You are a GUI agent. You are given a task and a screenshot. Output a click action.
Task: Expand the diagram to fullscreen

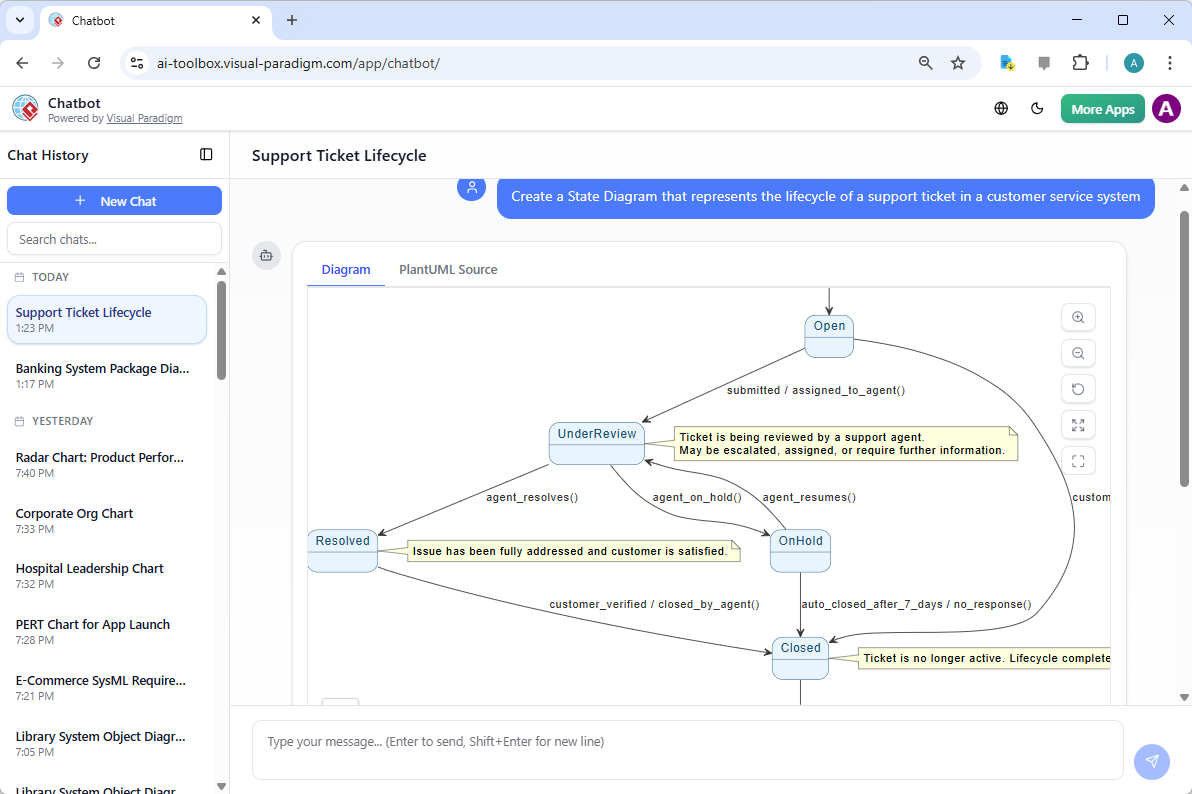[x=1078, y=425]
